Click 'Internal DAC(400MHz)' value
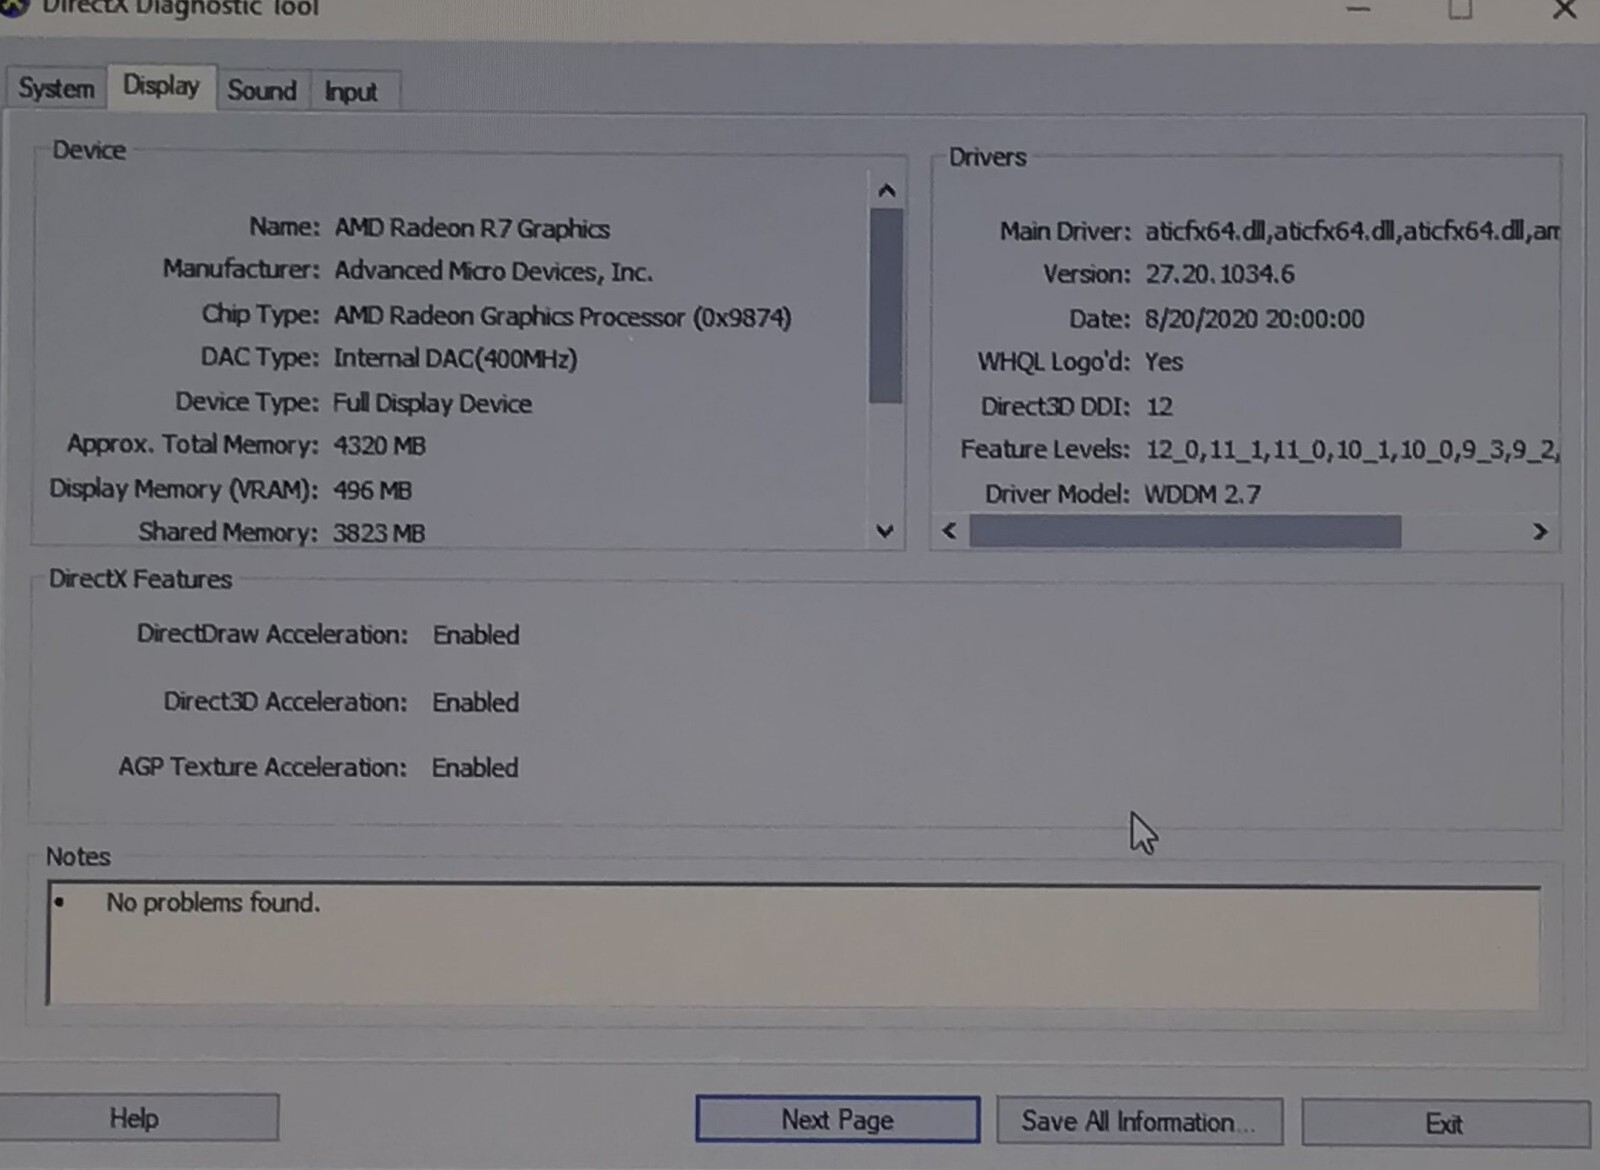This screenshot has height=1170, width=1600. (455, 358)
